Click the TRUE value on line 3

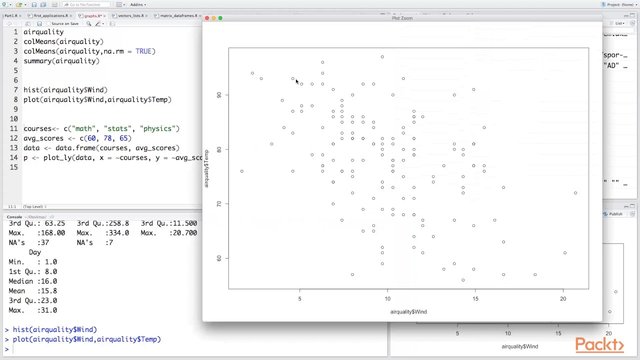[x=143, y=51]
